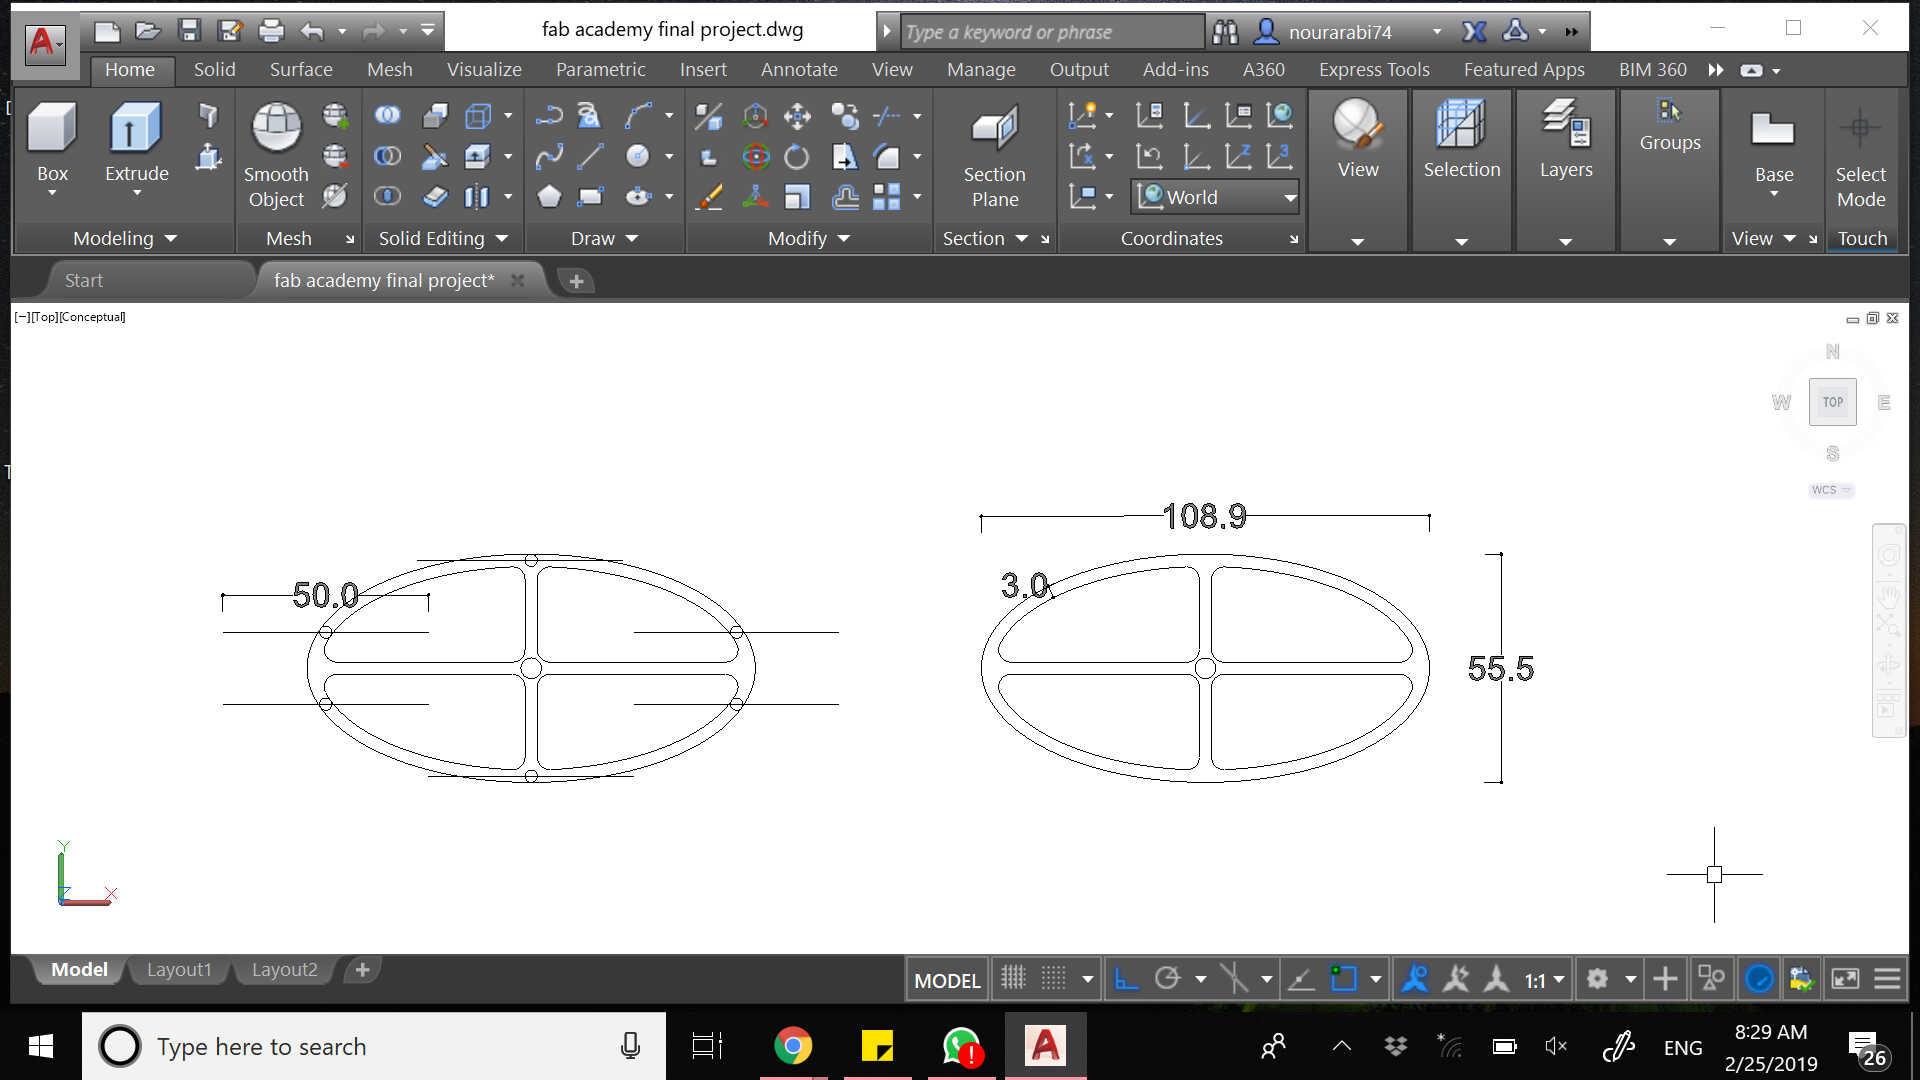
Task: Click the MODEL space button
Action: click(946, 980)
